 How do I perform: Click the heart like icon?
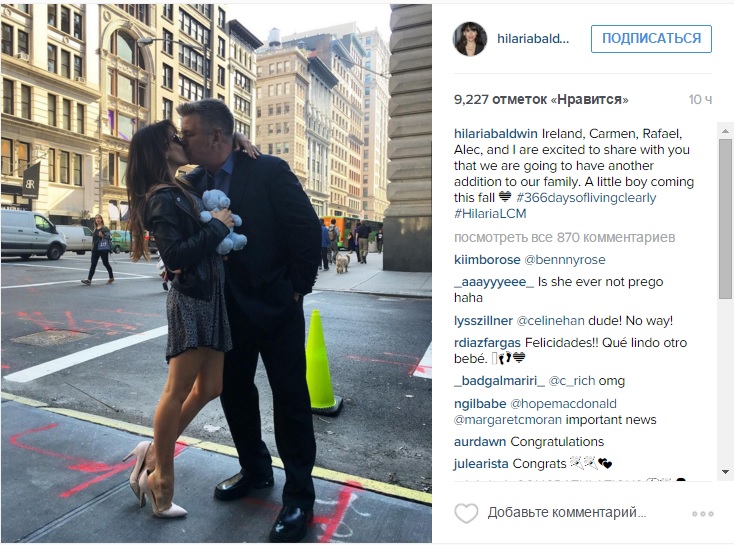pyautogui.click(x=466, y=513)
